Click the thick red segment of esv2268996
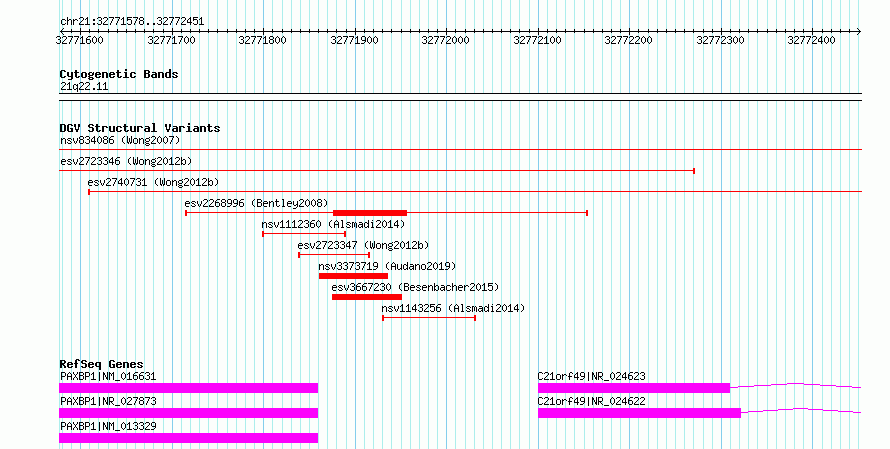The width and height of the screenshot is (890, 449). (x=370, y=213)
